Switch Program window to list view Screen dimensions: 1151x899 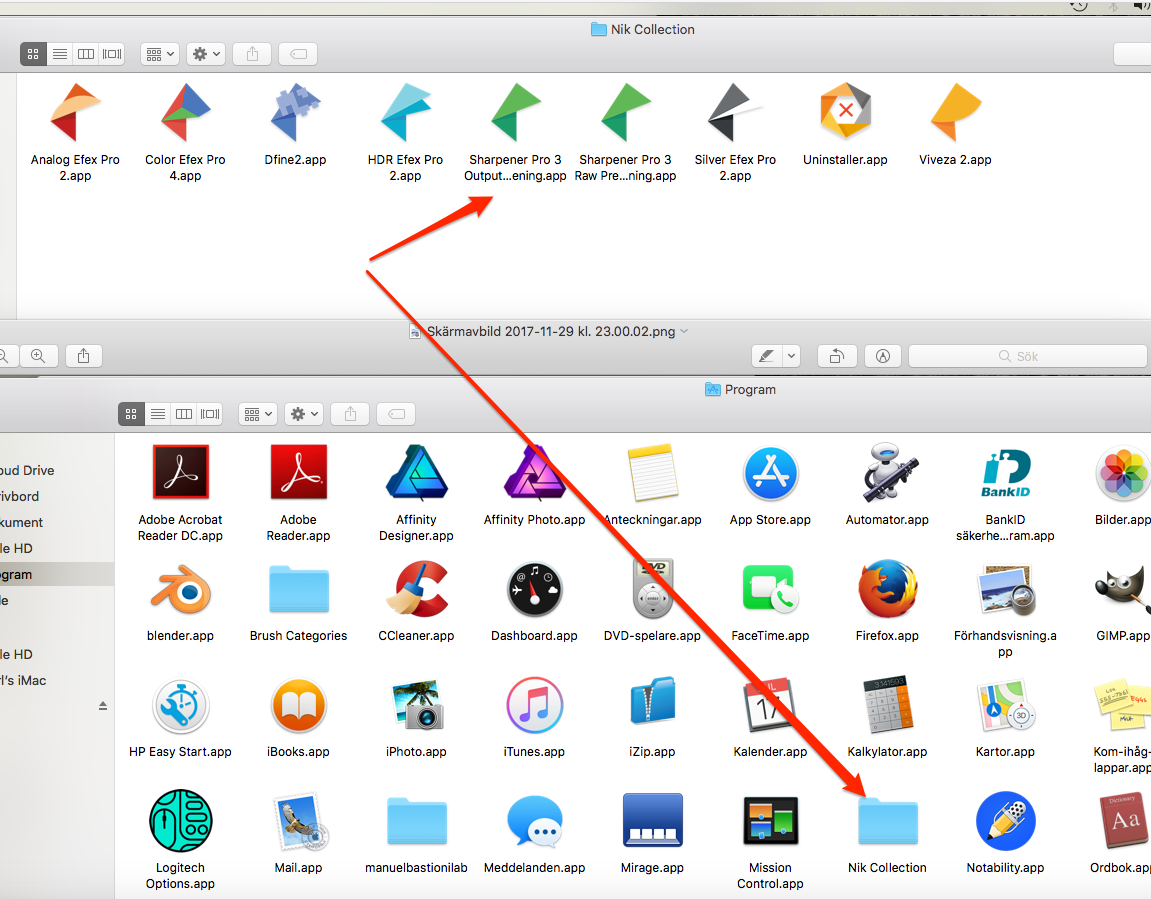point(158,414)
